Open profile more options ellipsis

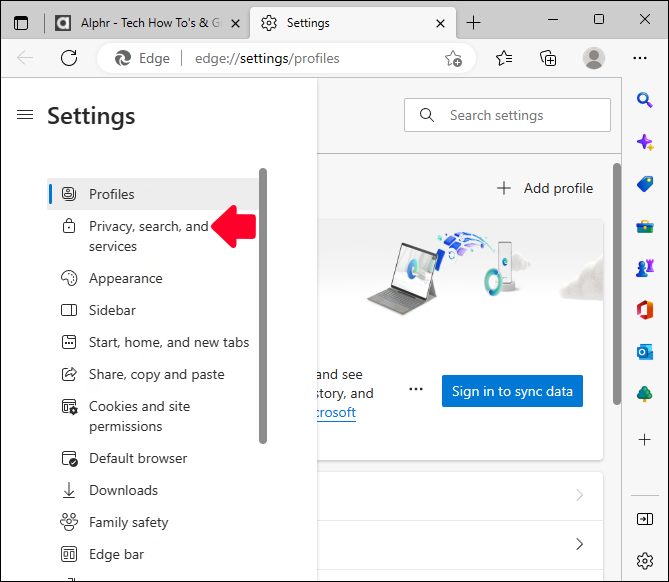416,389
